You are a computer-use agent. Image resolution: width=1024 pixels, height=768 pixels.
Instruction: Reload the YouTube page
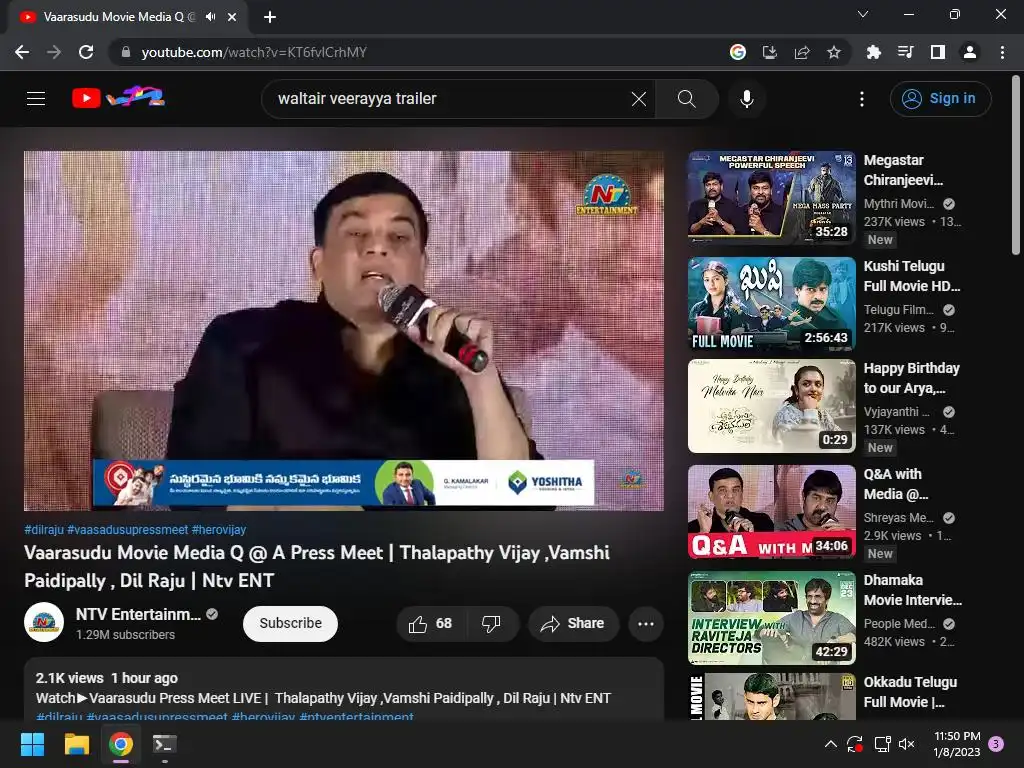point(86,52)
